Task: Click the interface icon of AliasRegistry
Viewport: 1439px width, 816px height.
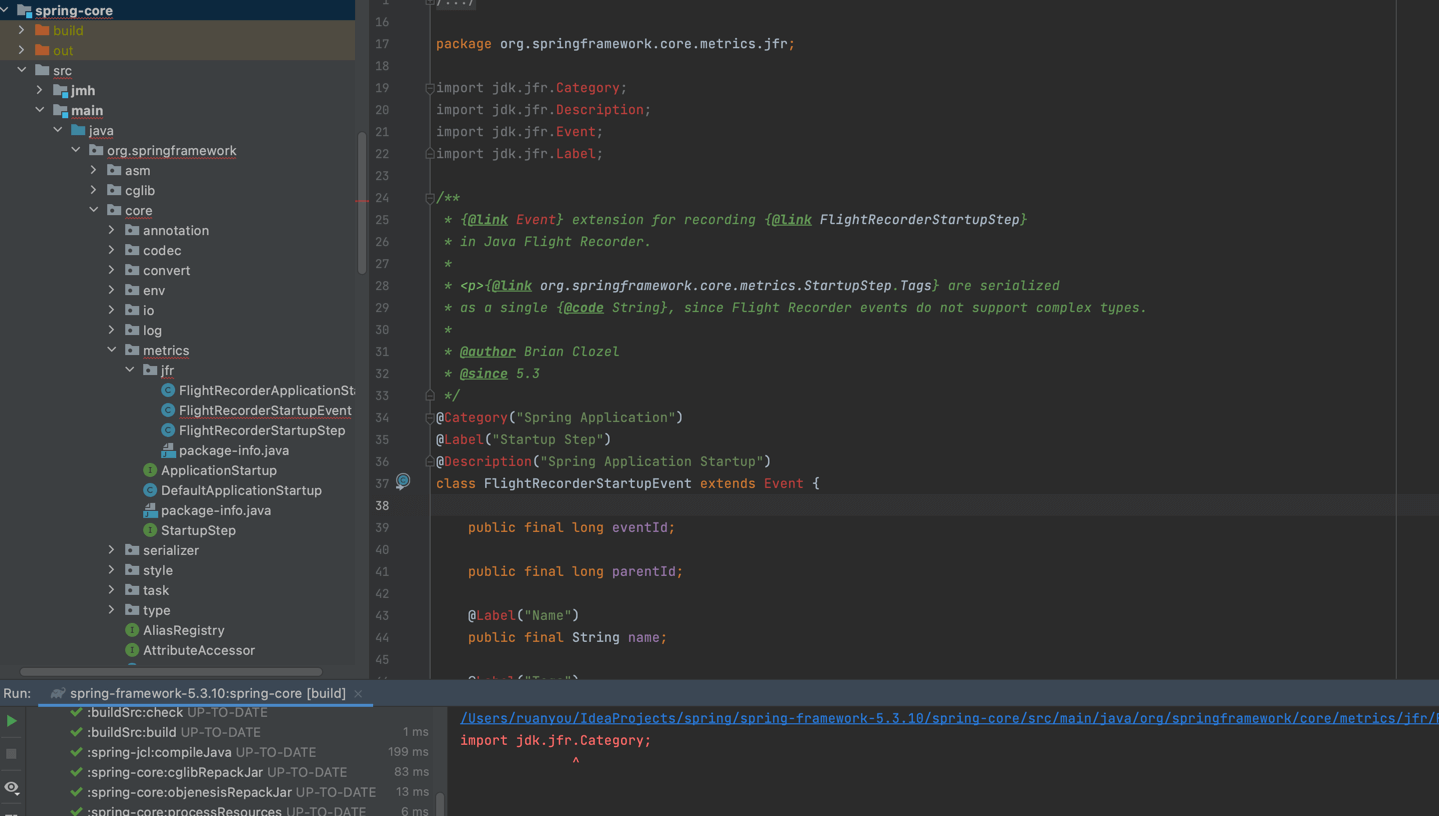Action: tap(132, 630)
